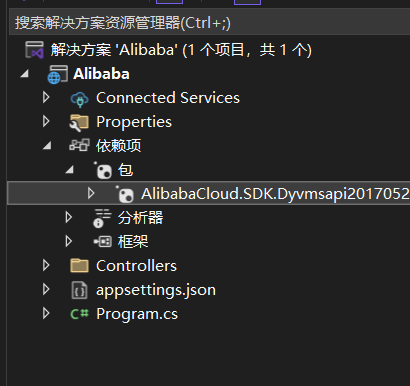Click the Properties wrench folder icon
Image resolution: width=410 pixels, height=386 pixels.
[79, 122]
